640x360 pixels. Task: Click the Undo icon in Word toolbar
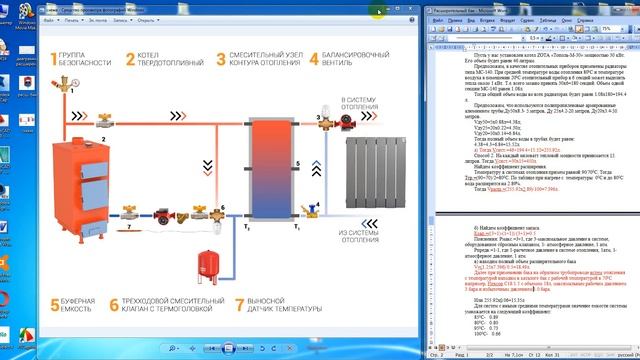[545, 29]
